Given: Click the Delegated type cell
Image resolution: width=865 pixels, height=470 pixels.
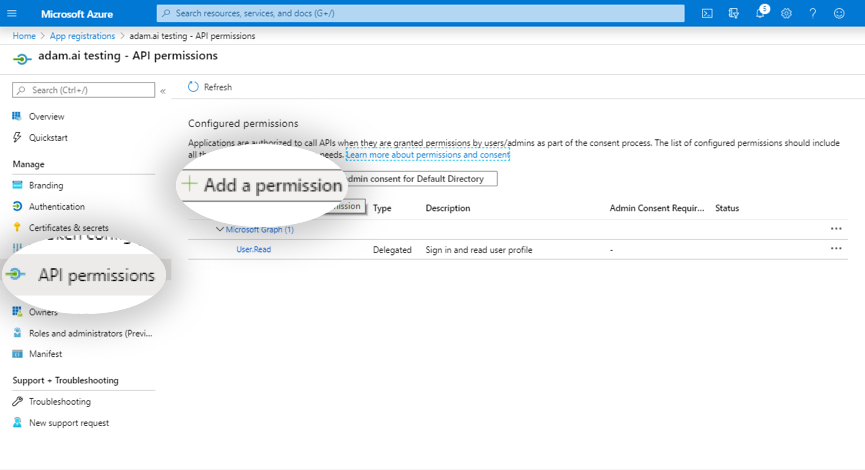Looking at the screenshot, I should [392, 250].
